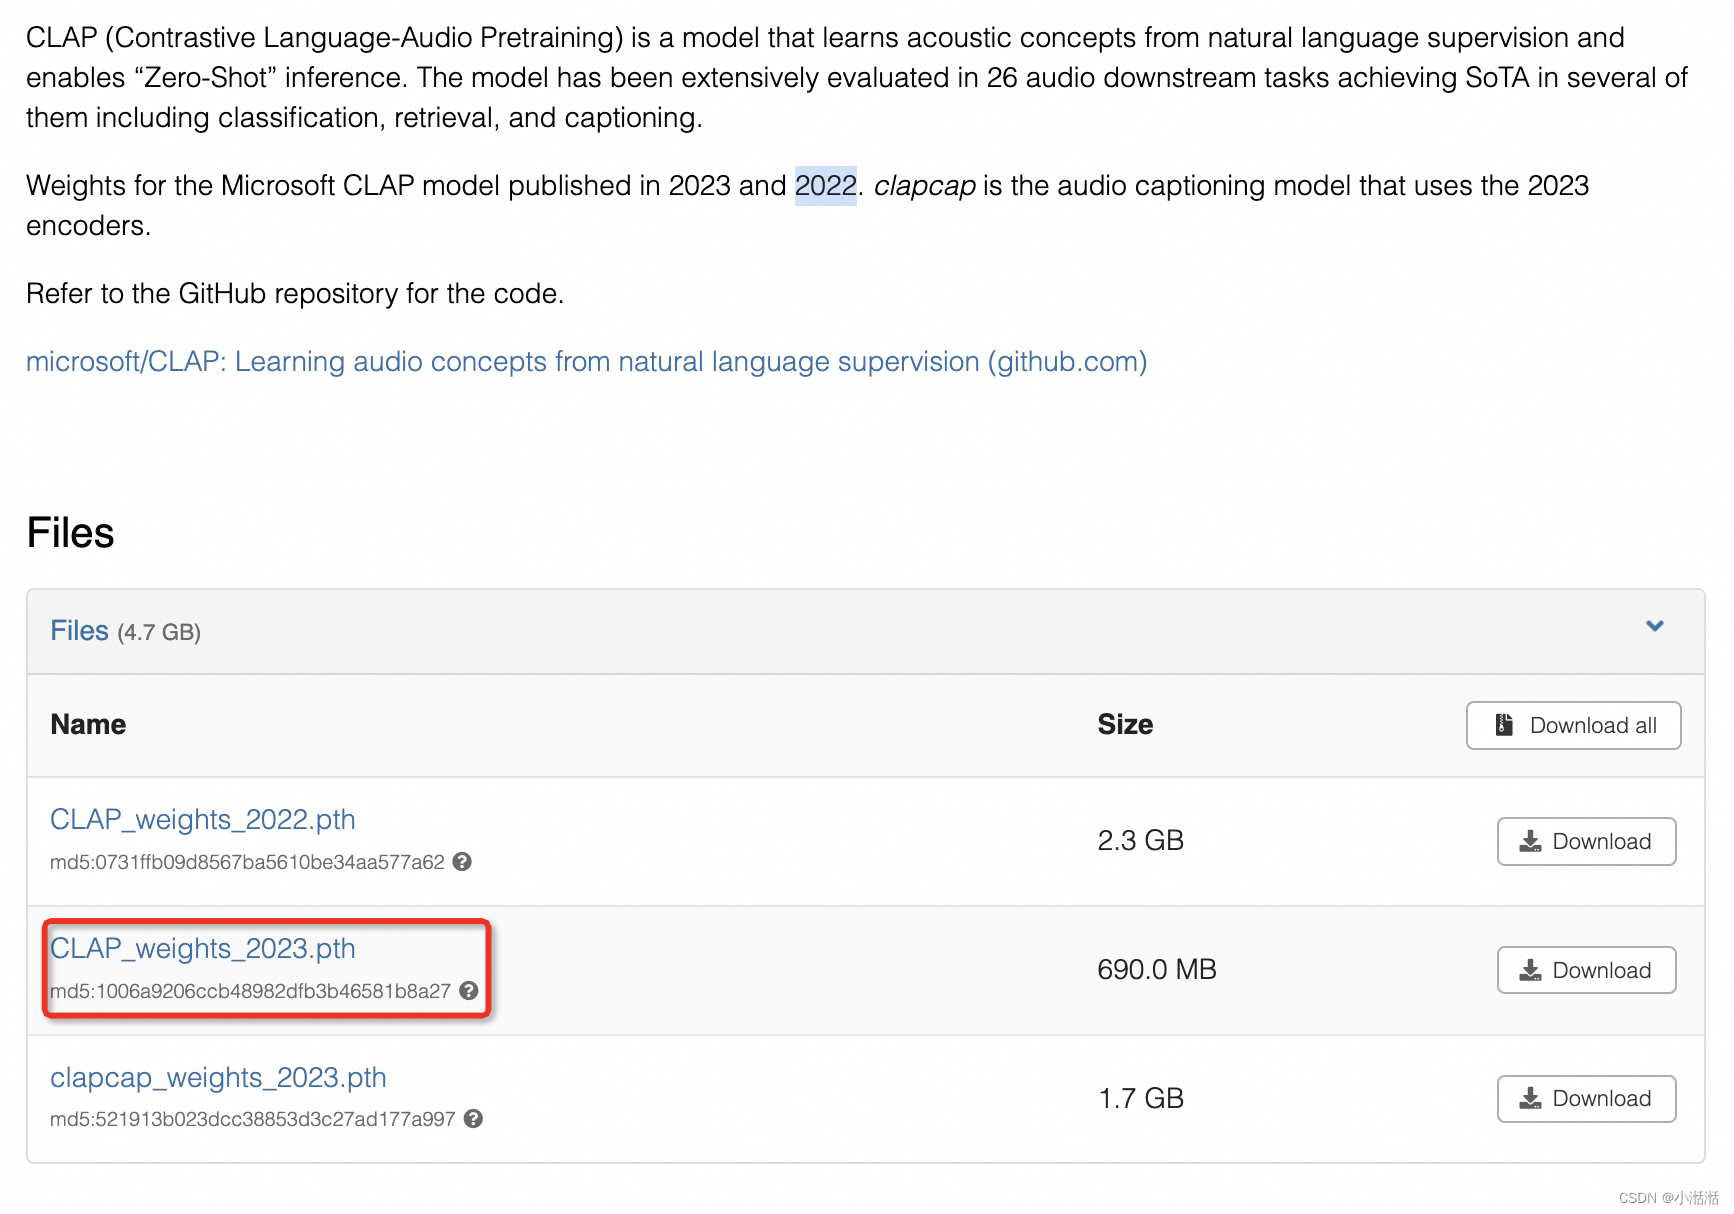Click the 2.3 GB size value
The image size is (1734, 1214).
1140,840
